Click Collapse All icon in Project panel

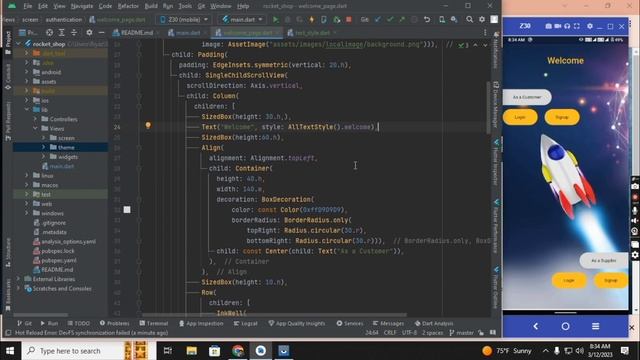click(74, 32)
